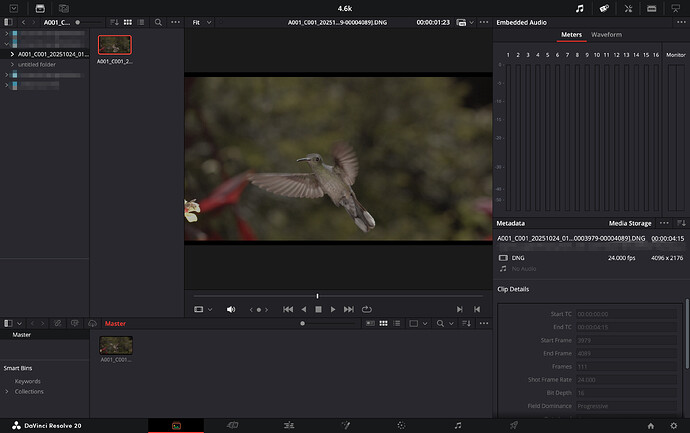Switch to the Edit page
The height and width of the screenshot is (433, 690).
pos(289,425)
